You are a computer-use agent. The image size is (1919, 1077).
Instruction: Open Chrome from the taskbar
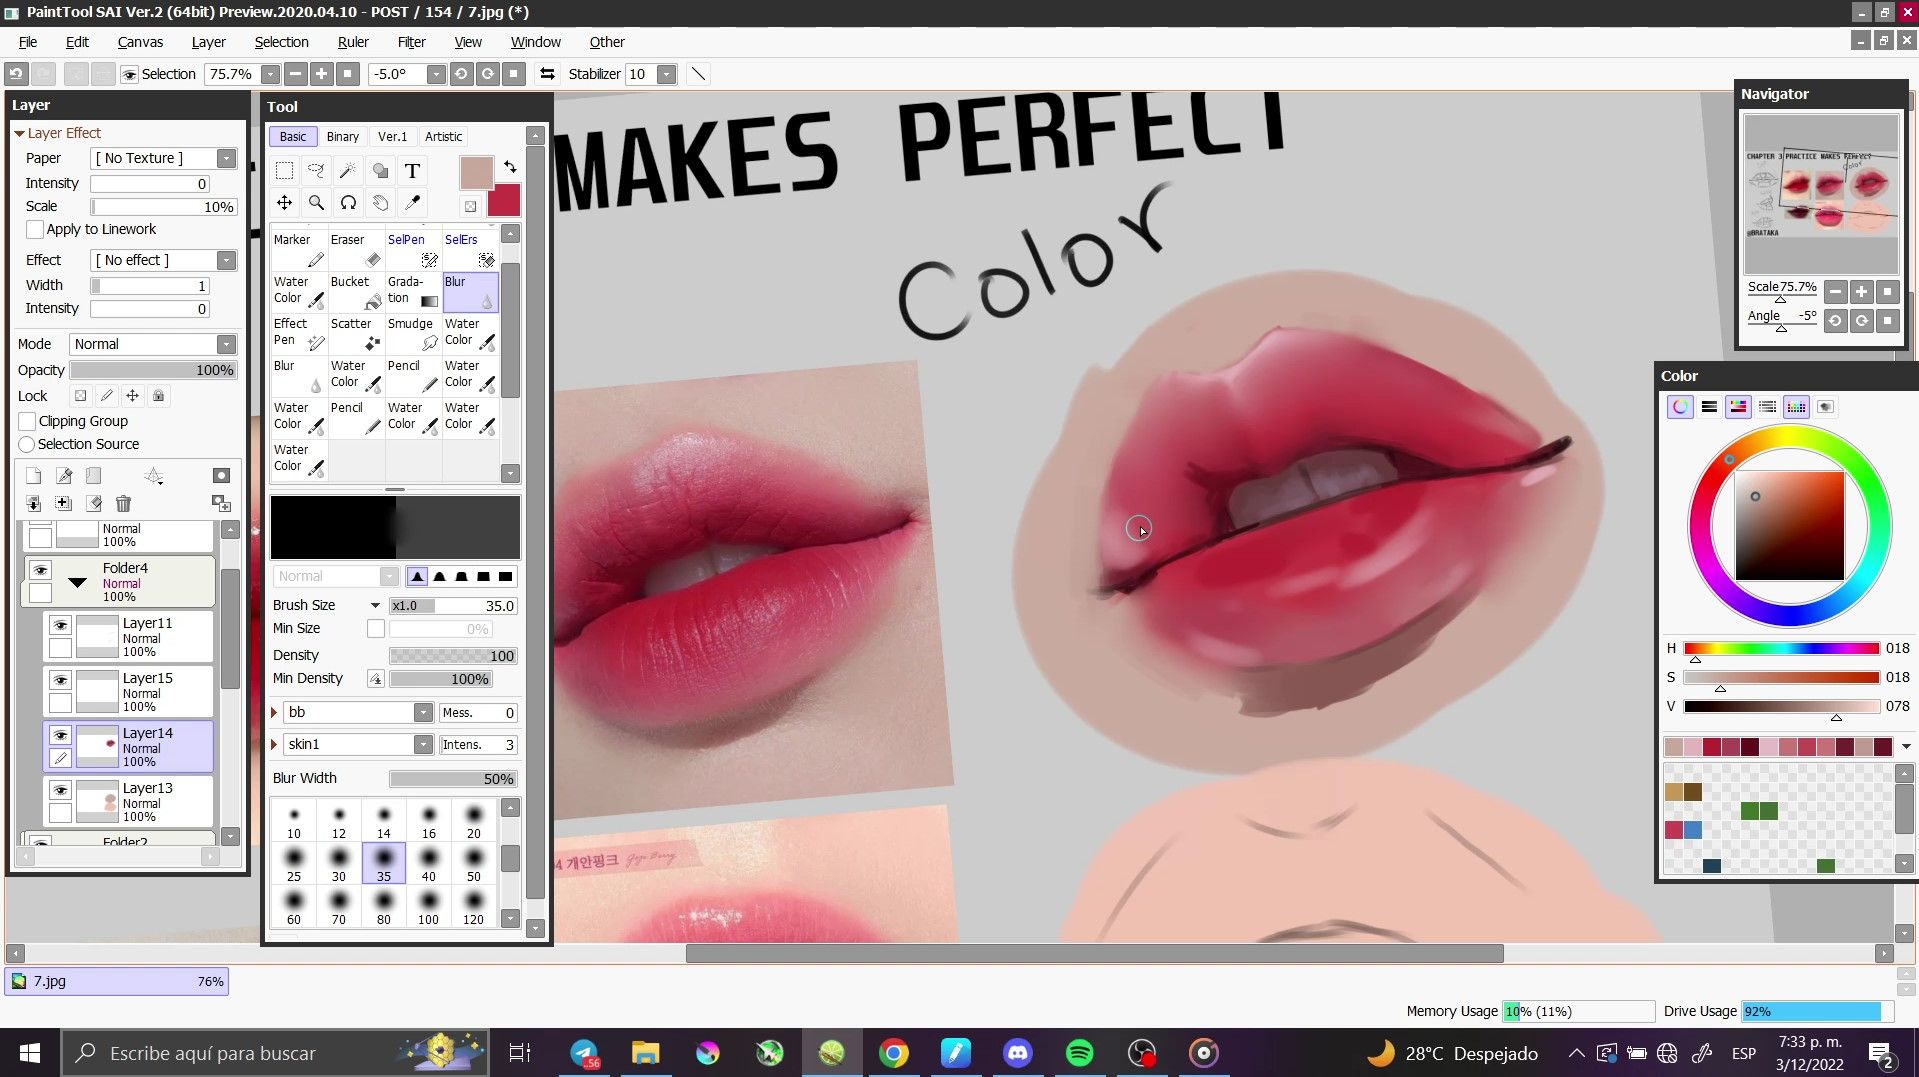[893, 1053]
